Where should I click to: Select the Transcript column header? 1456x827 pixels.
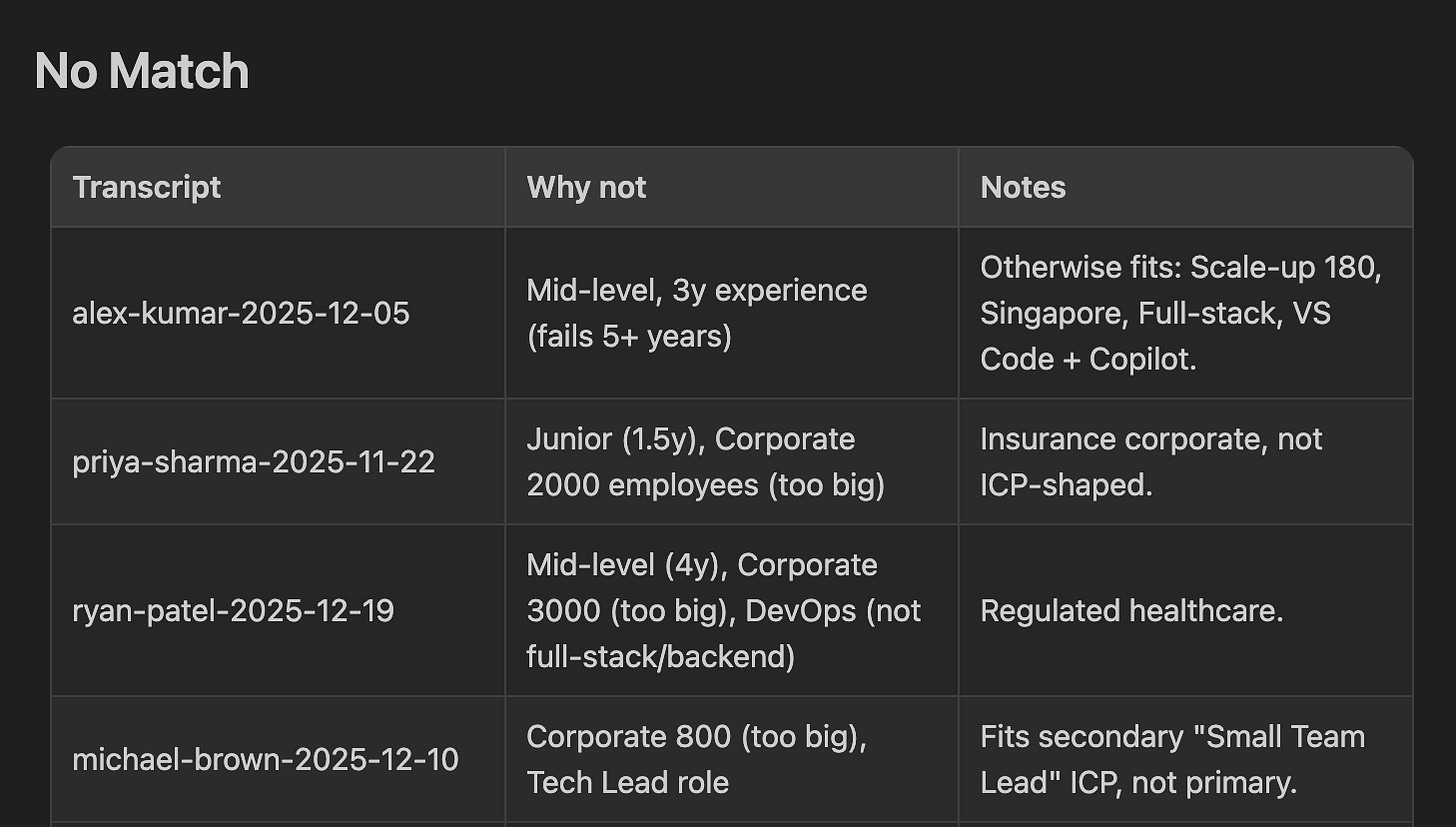pos(278,187)
